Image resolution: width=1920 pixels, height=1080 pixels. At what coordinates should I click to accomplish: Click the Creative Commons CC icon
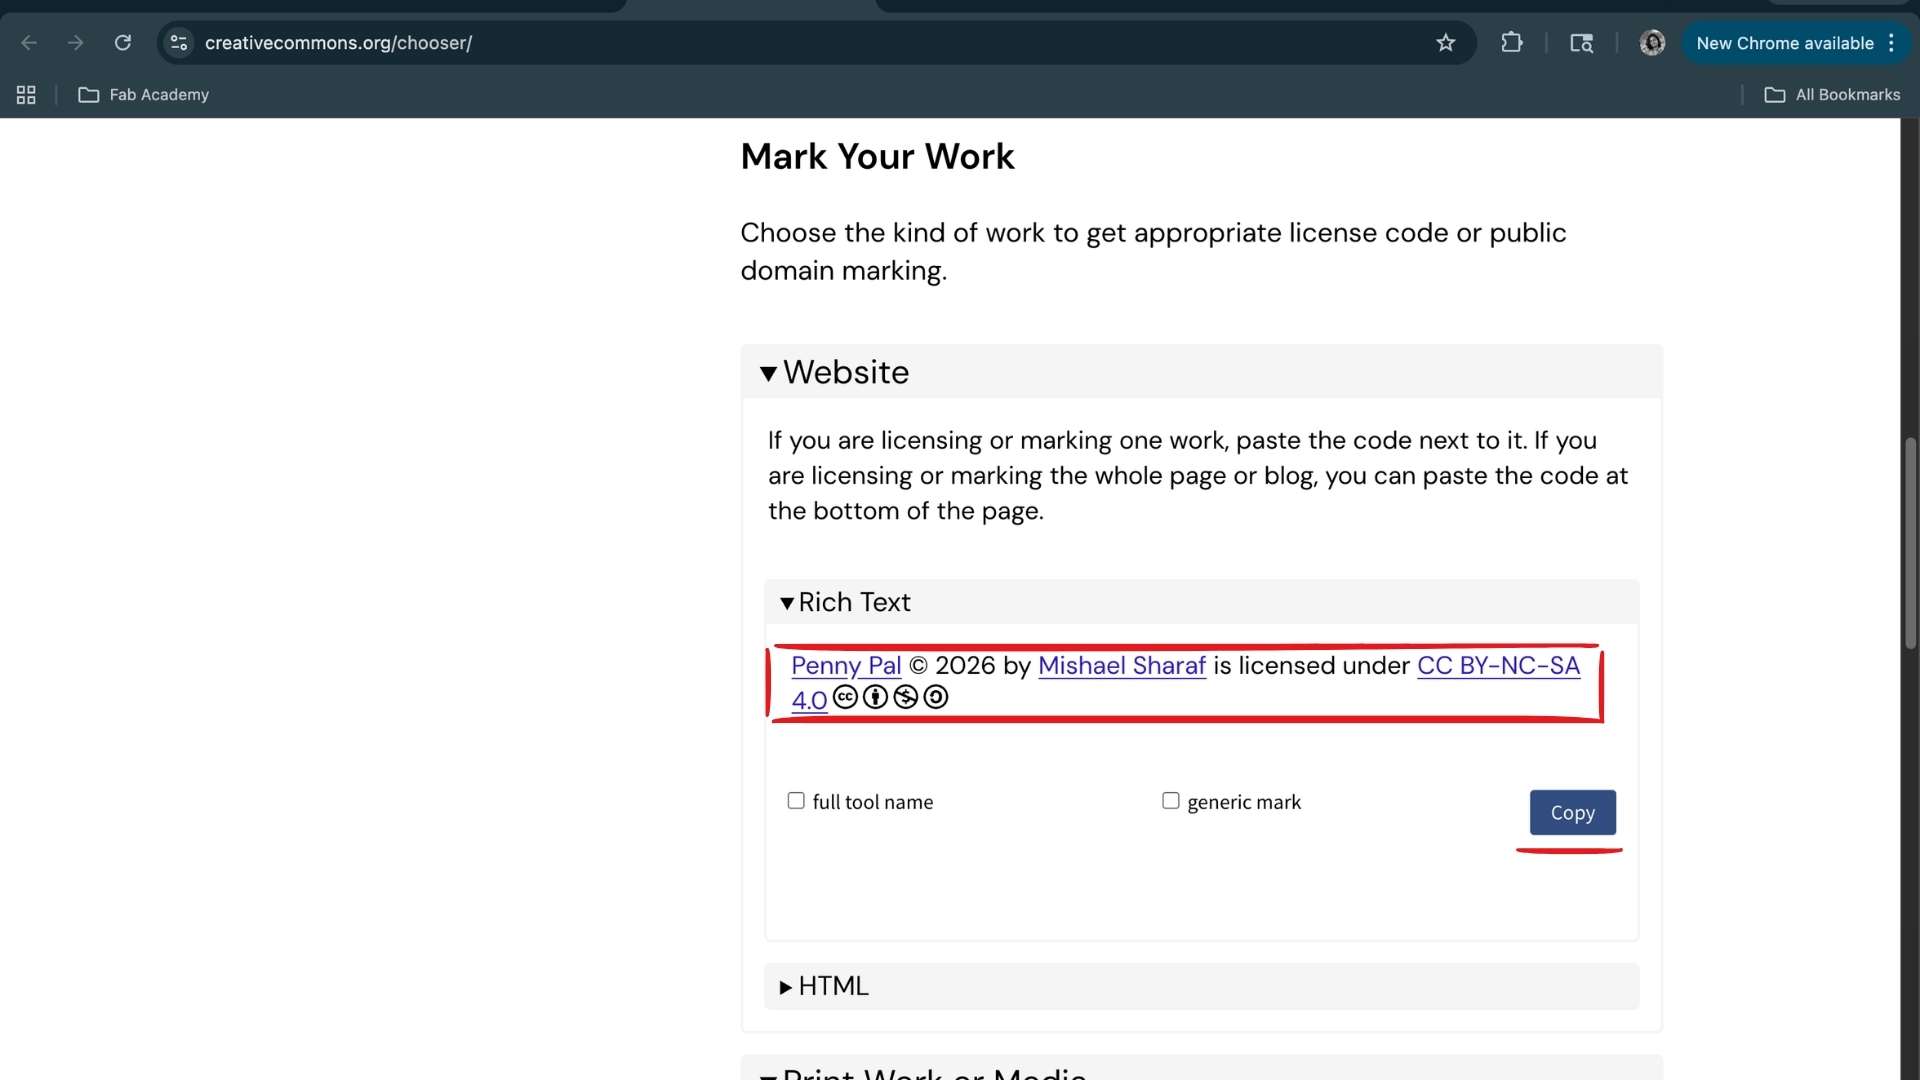[845, 697]
